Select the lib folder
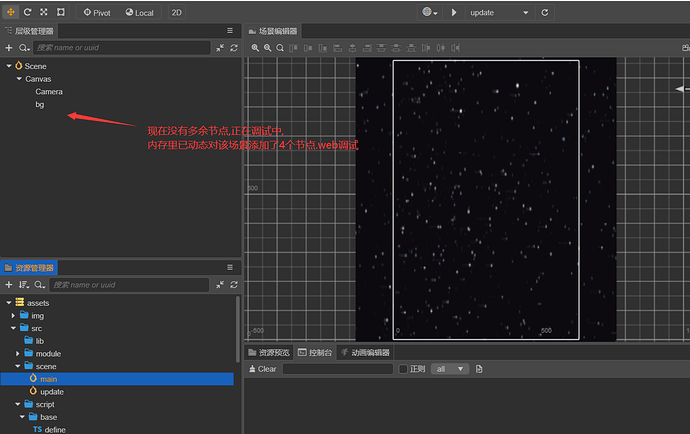 [40, 341]
